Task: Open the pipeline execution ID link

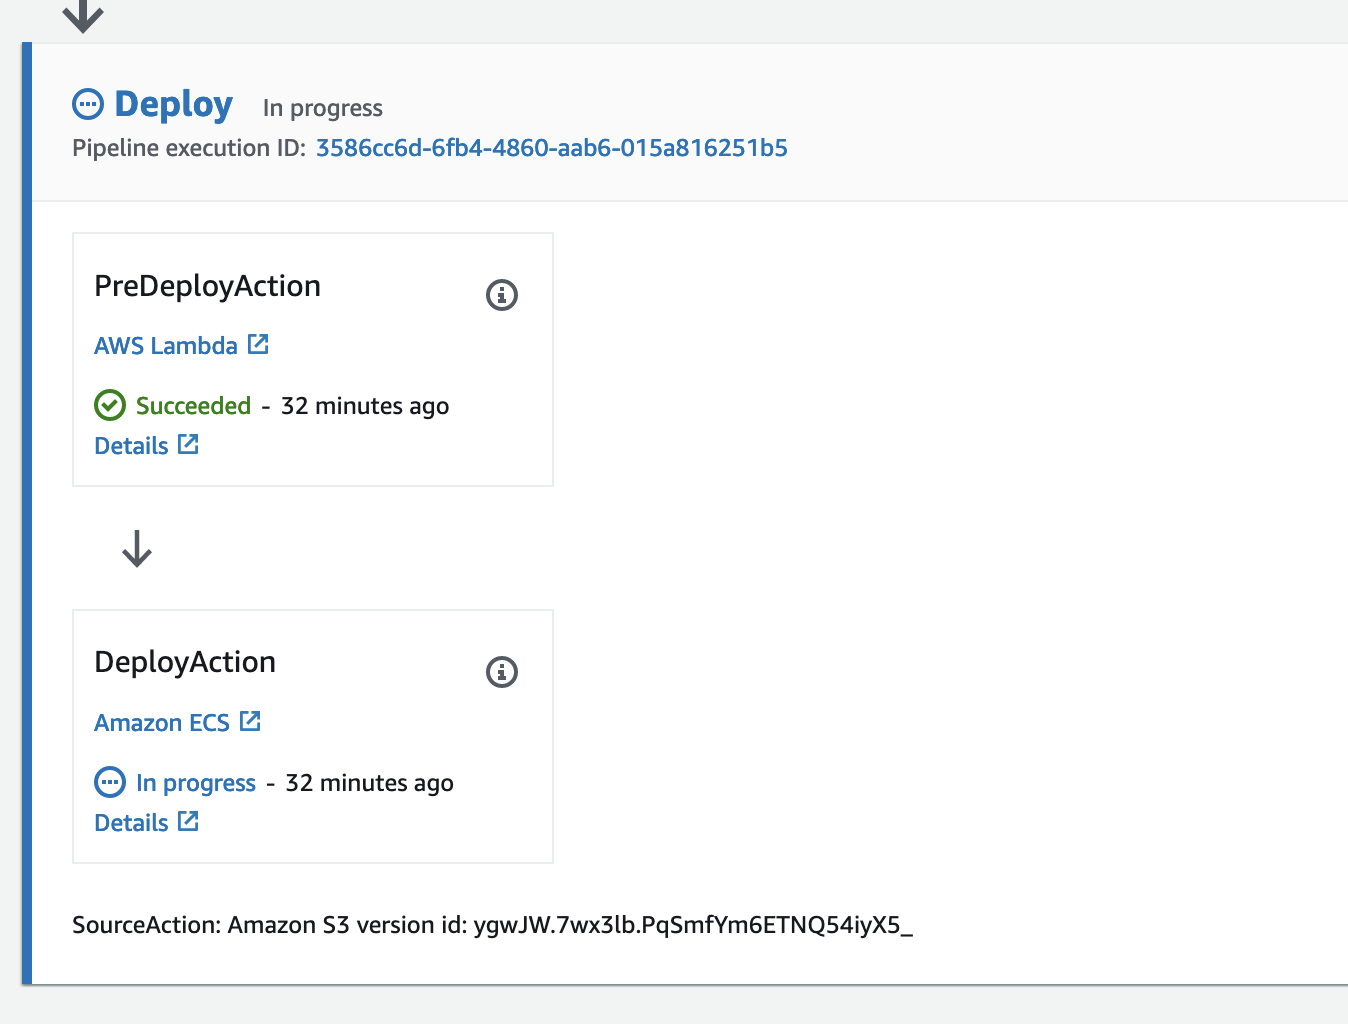Action: (551, 148)
